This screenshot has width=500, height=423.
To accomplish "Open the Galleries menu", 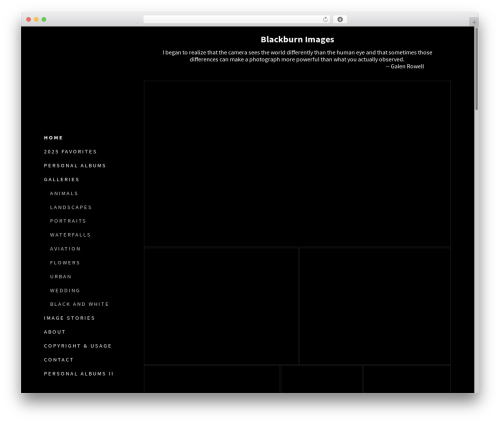I will point(61,180).
